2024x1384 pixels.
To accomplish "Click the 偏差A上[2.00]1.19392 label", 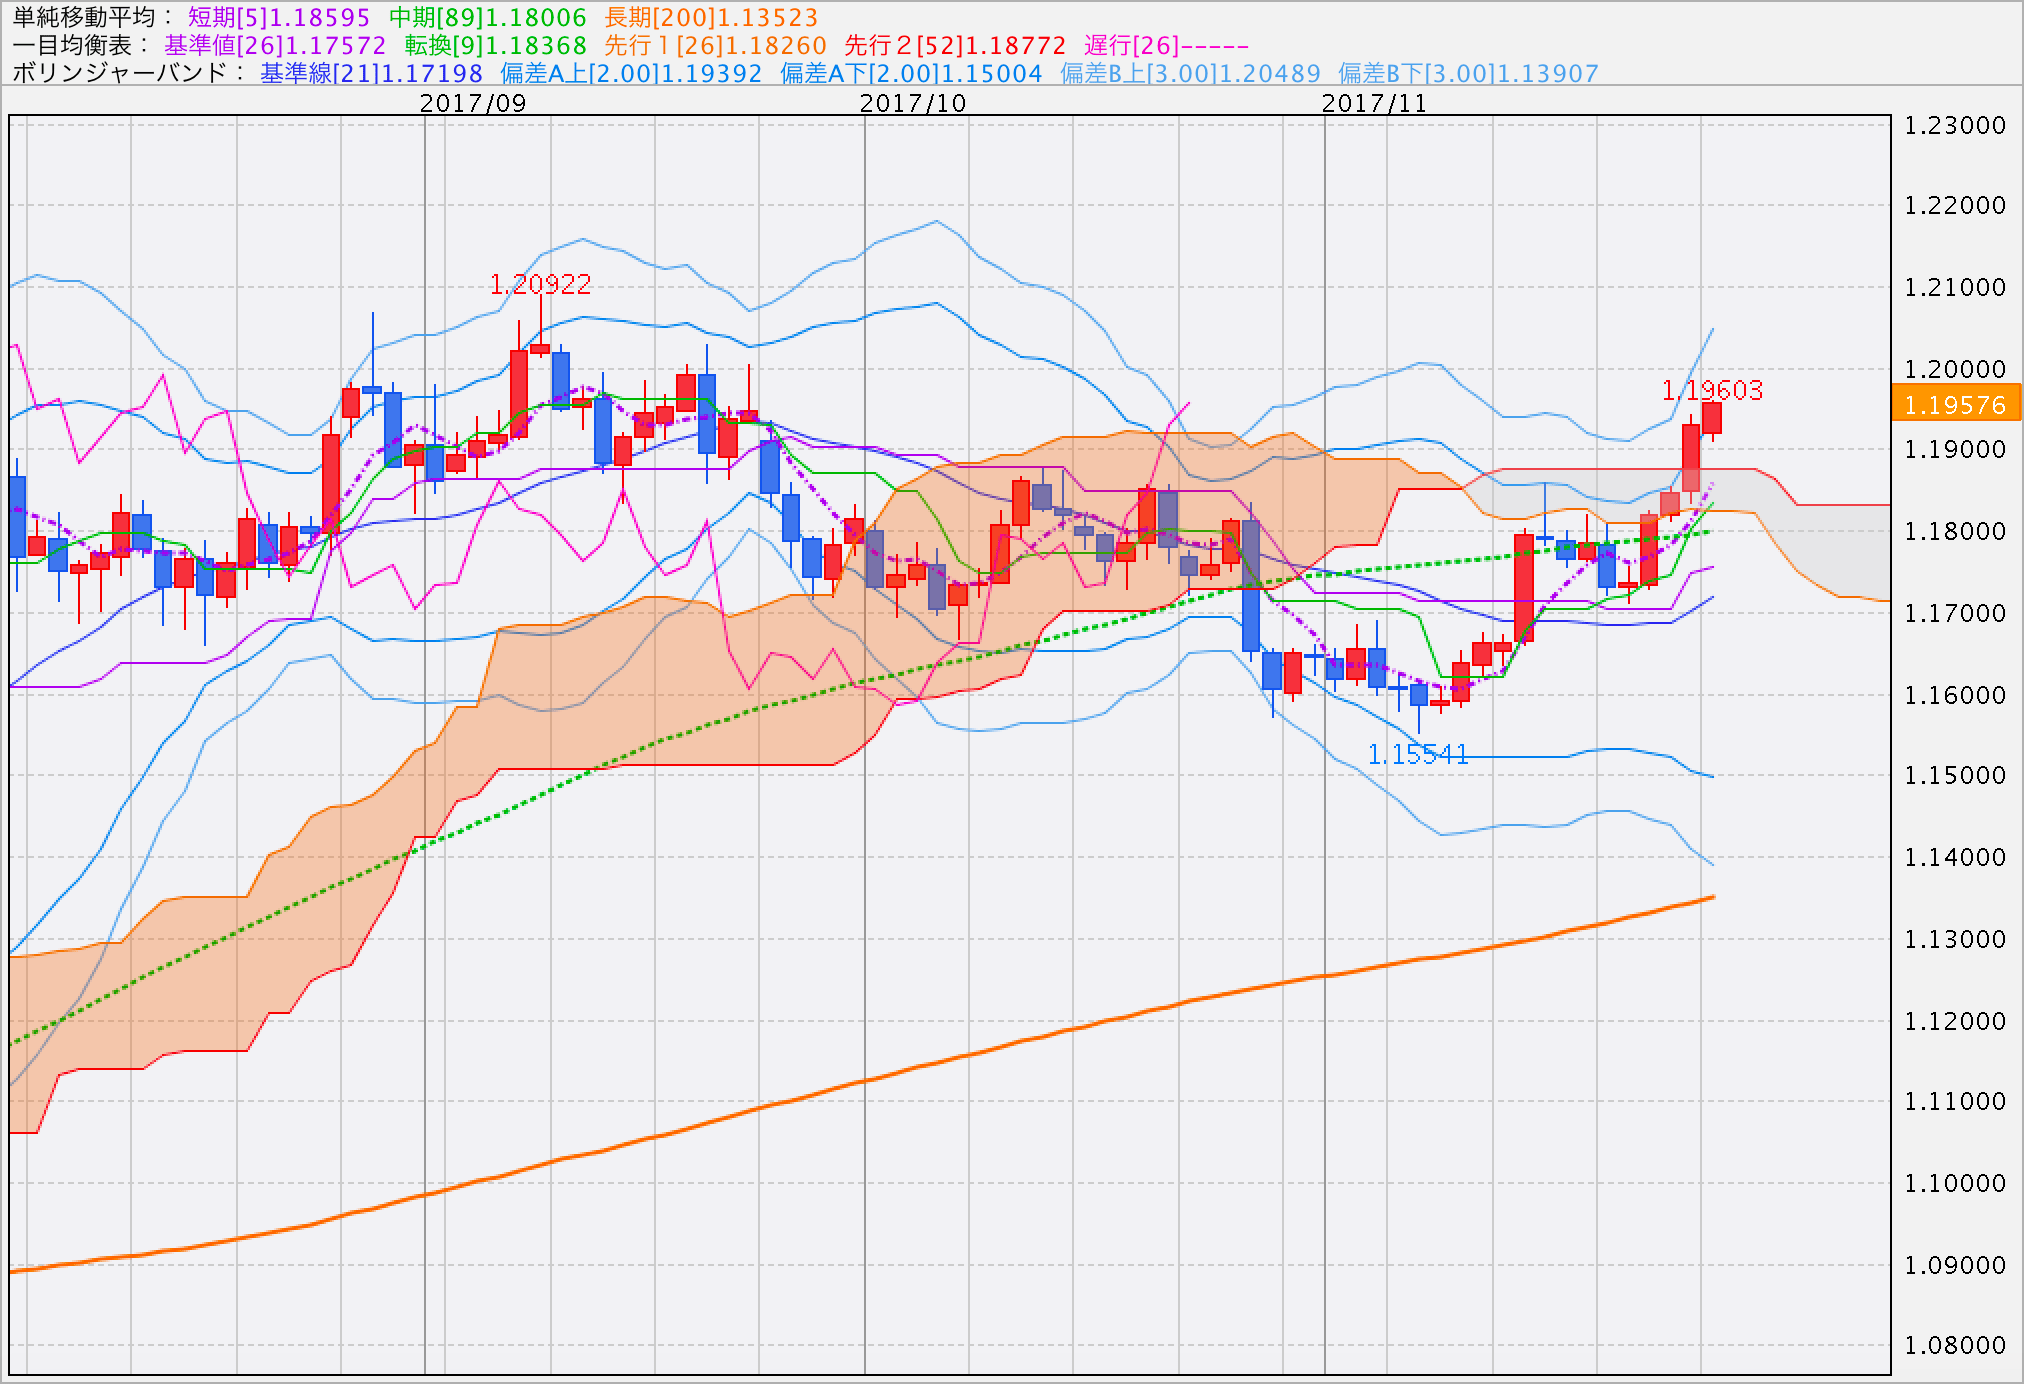I will tap(631, 74).
